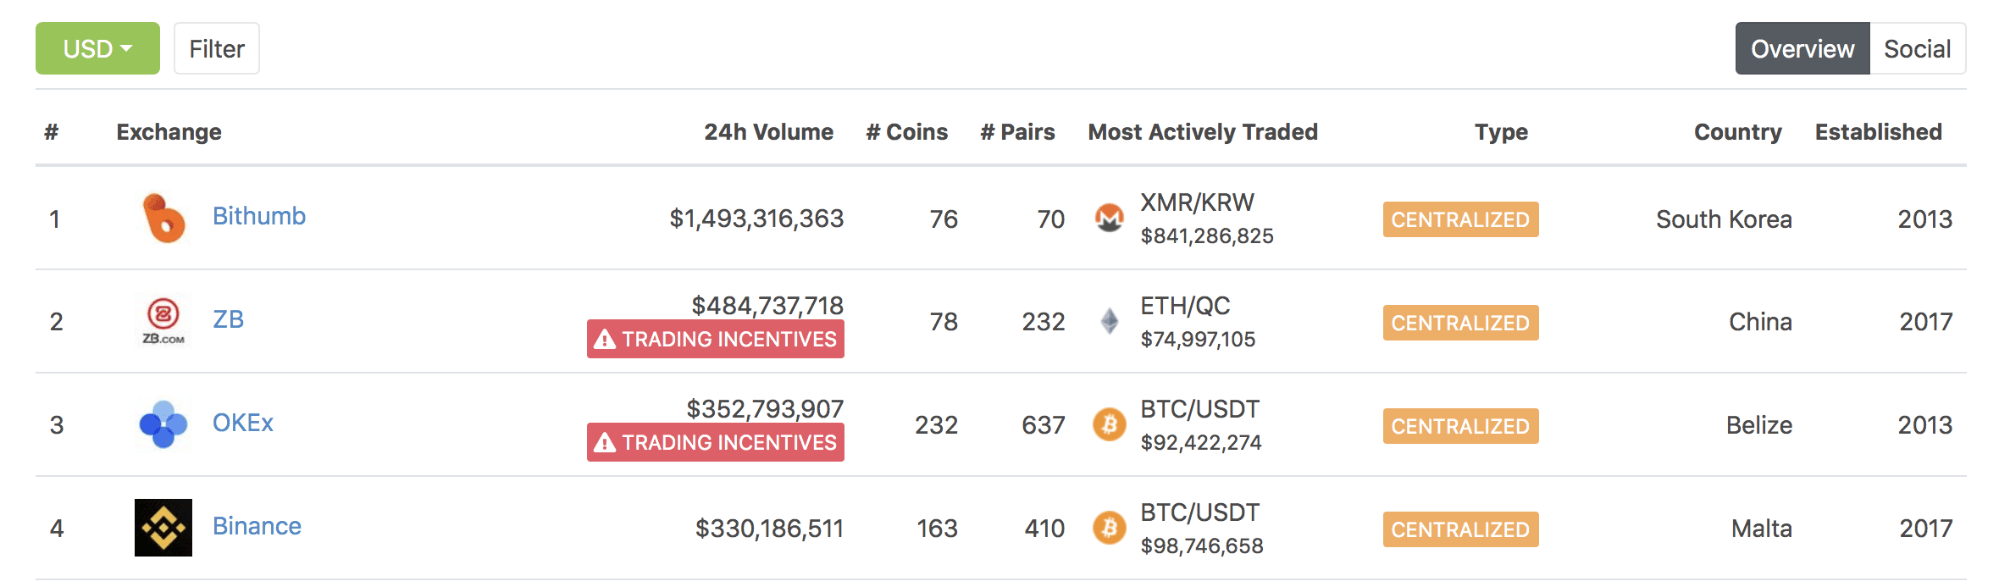Click OKEx's established year 2013
1999x583 pixels.
pos(1925,425)
